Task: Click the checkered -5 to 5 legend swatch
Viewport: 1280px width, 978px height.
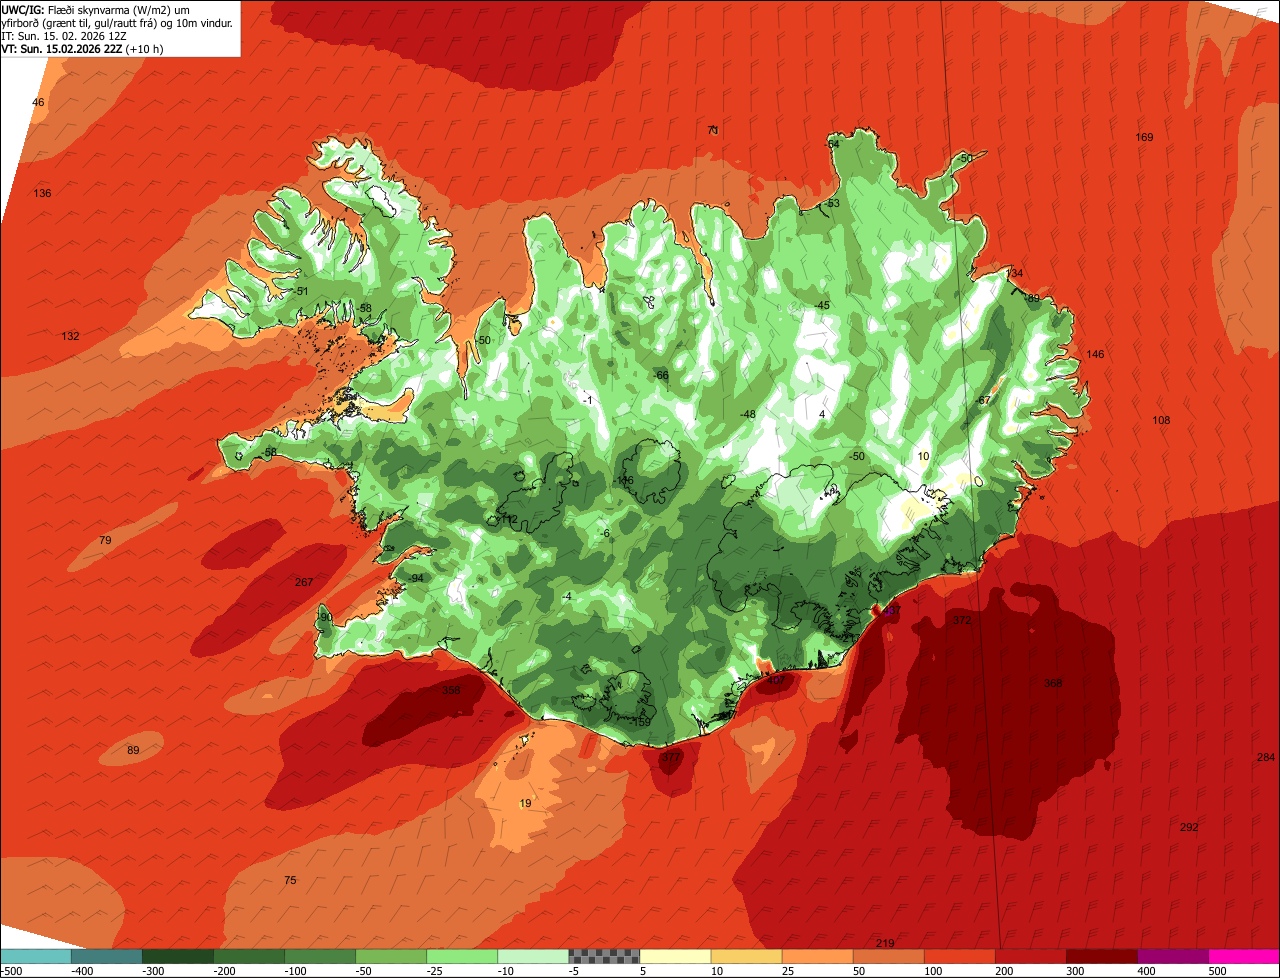Action: pyautogui.click(x=604, y=956)
